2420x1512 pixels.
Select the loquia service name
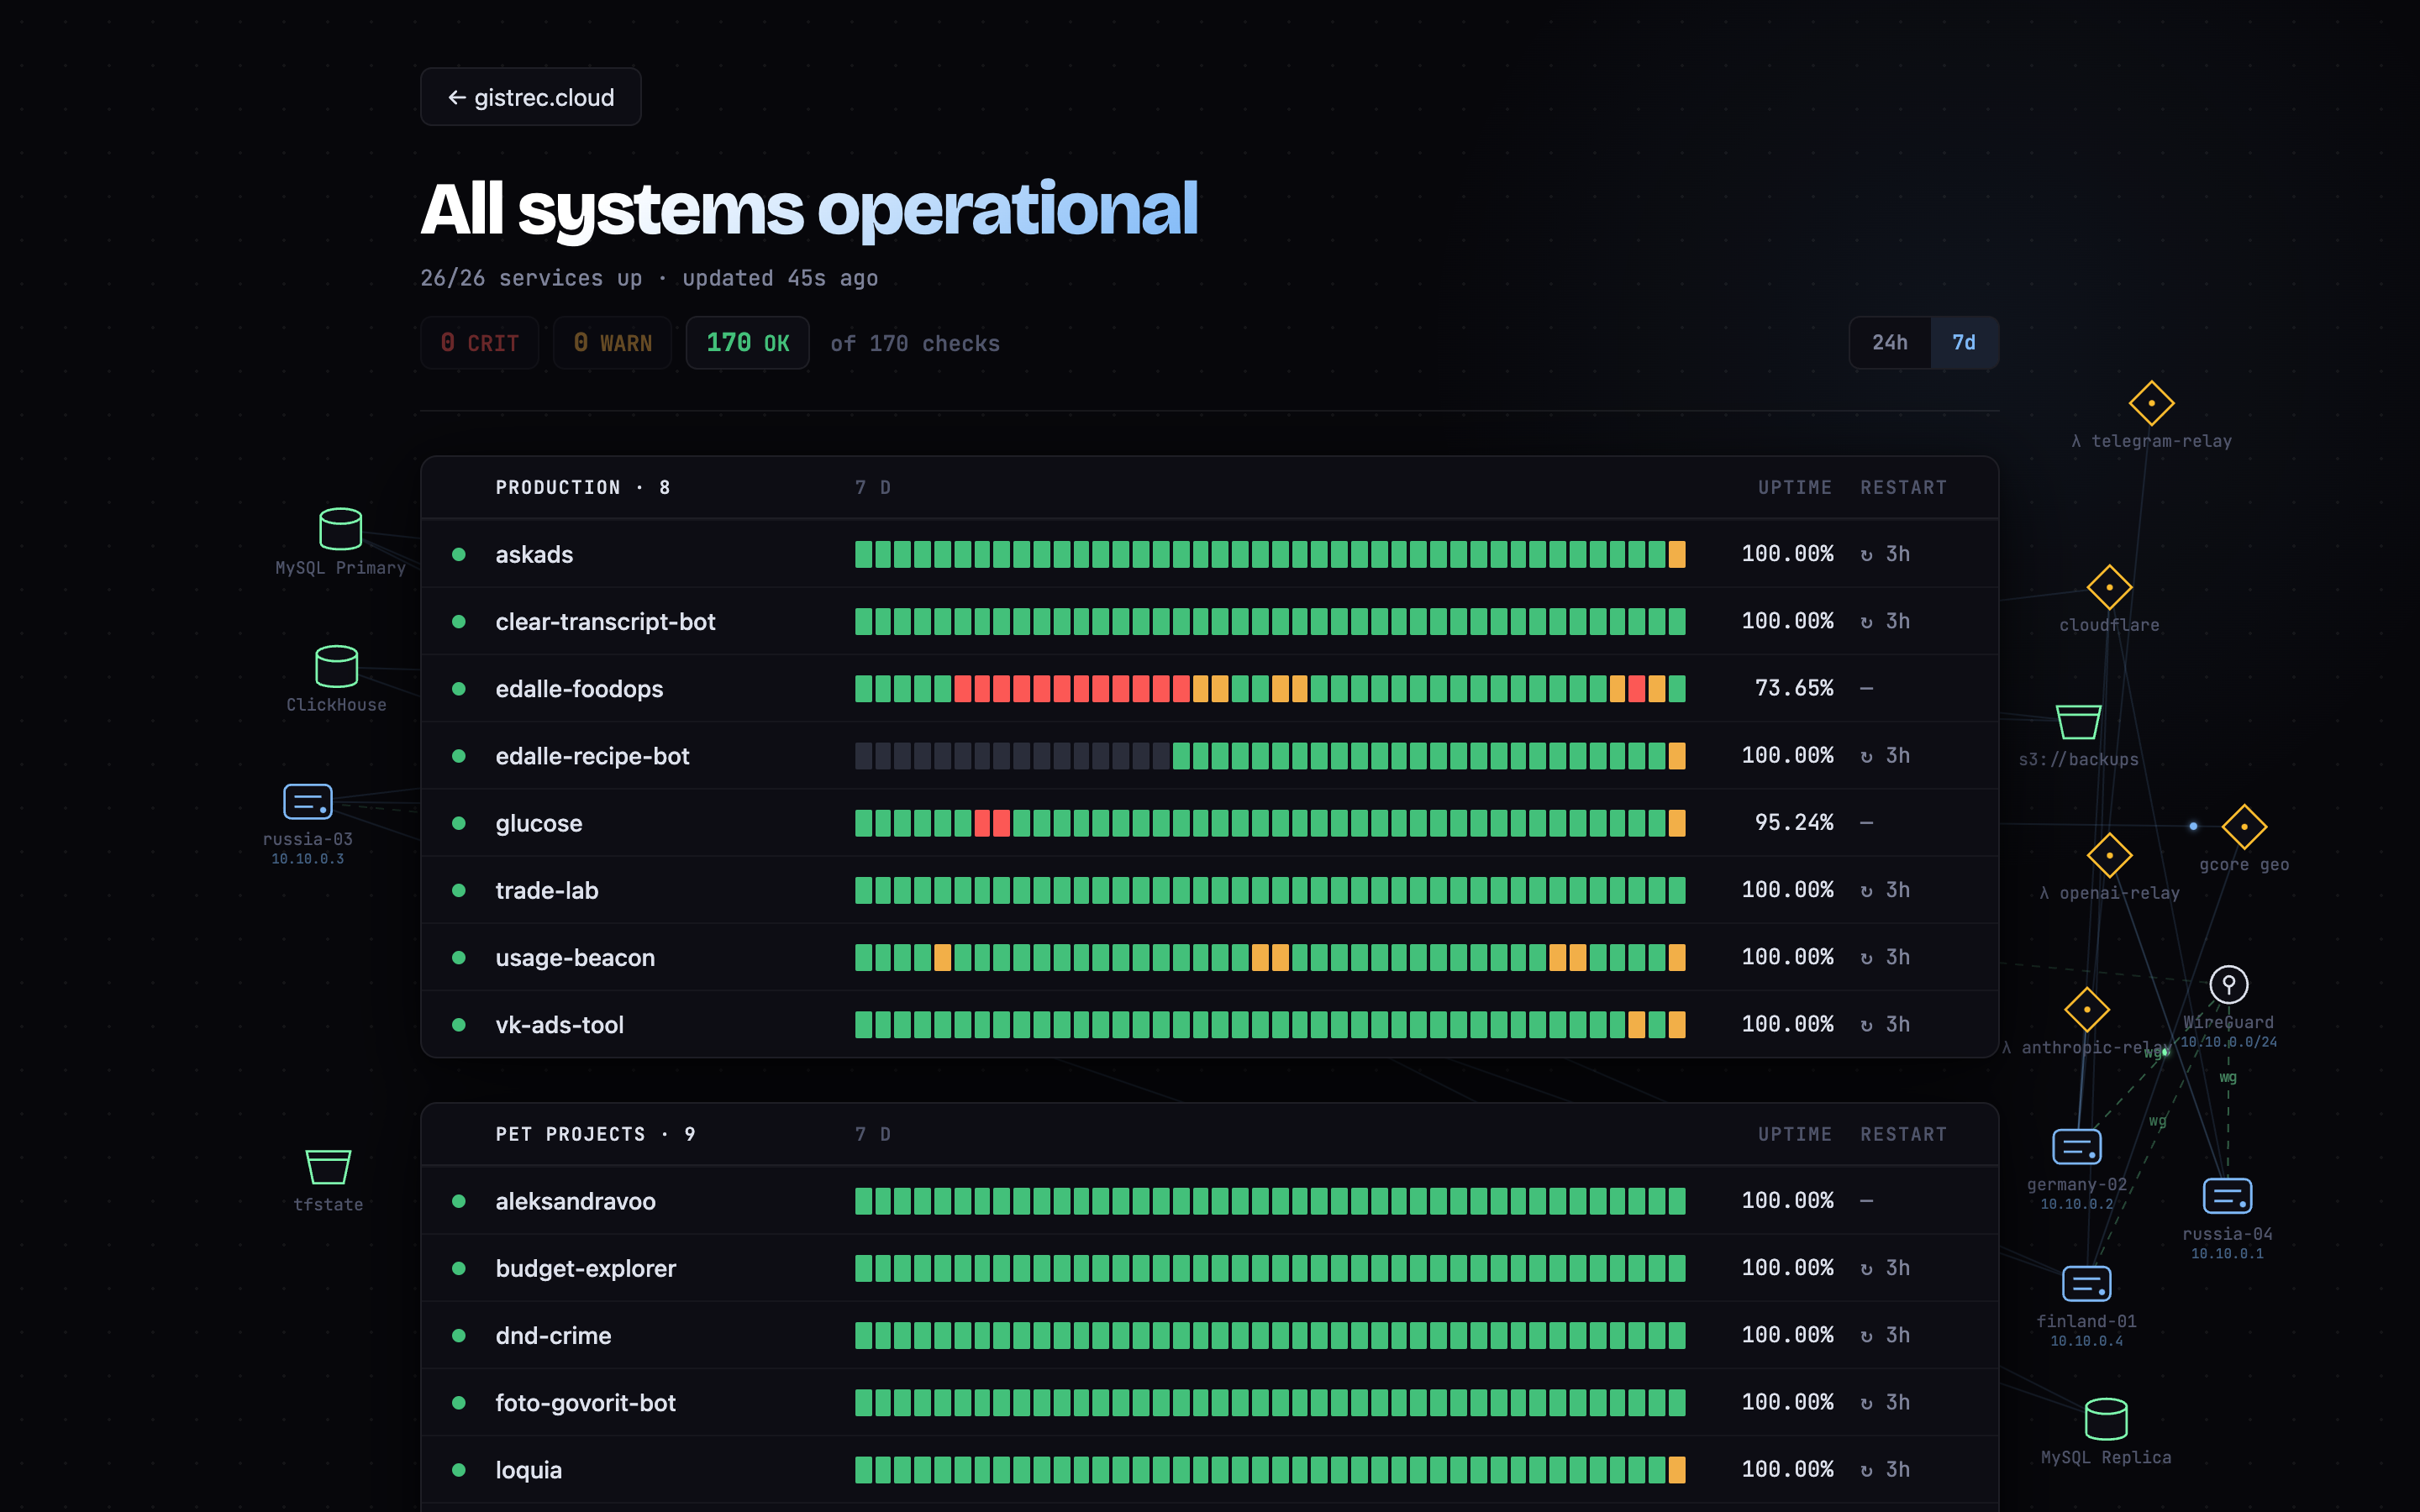coord(529,1470)
